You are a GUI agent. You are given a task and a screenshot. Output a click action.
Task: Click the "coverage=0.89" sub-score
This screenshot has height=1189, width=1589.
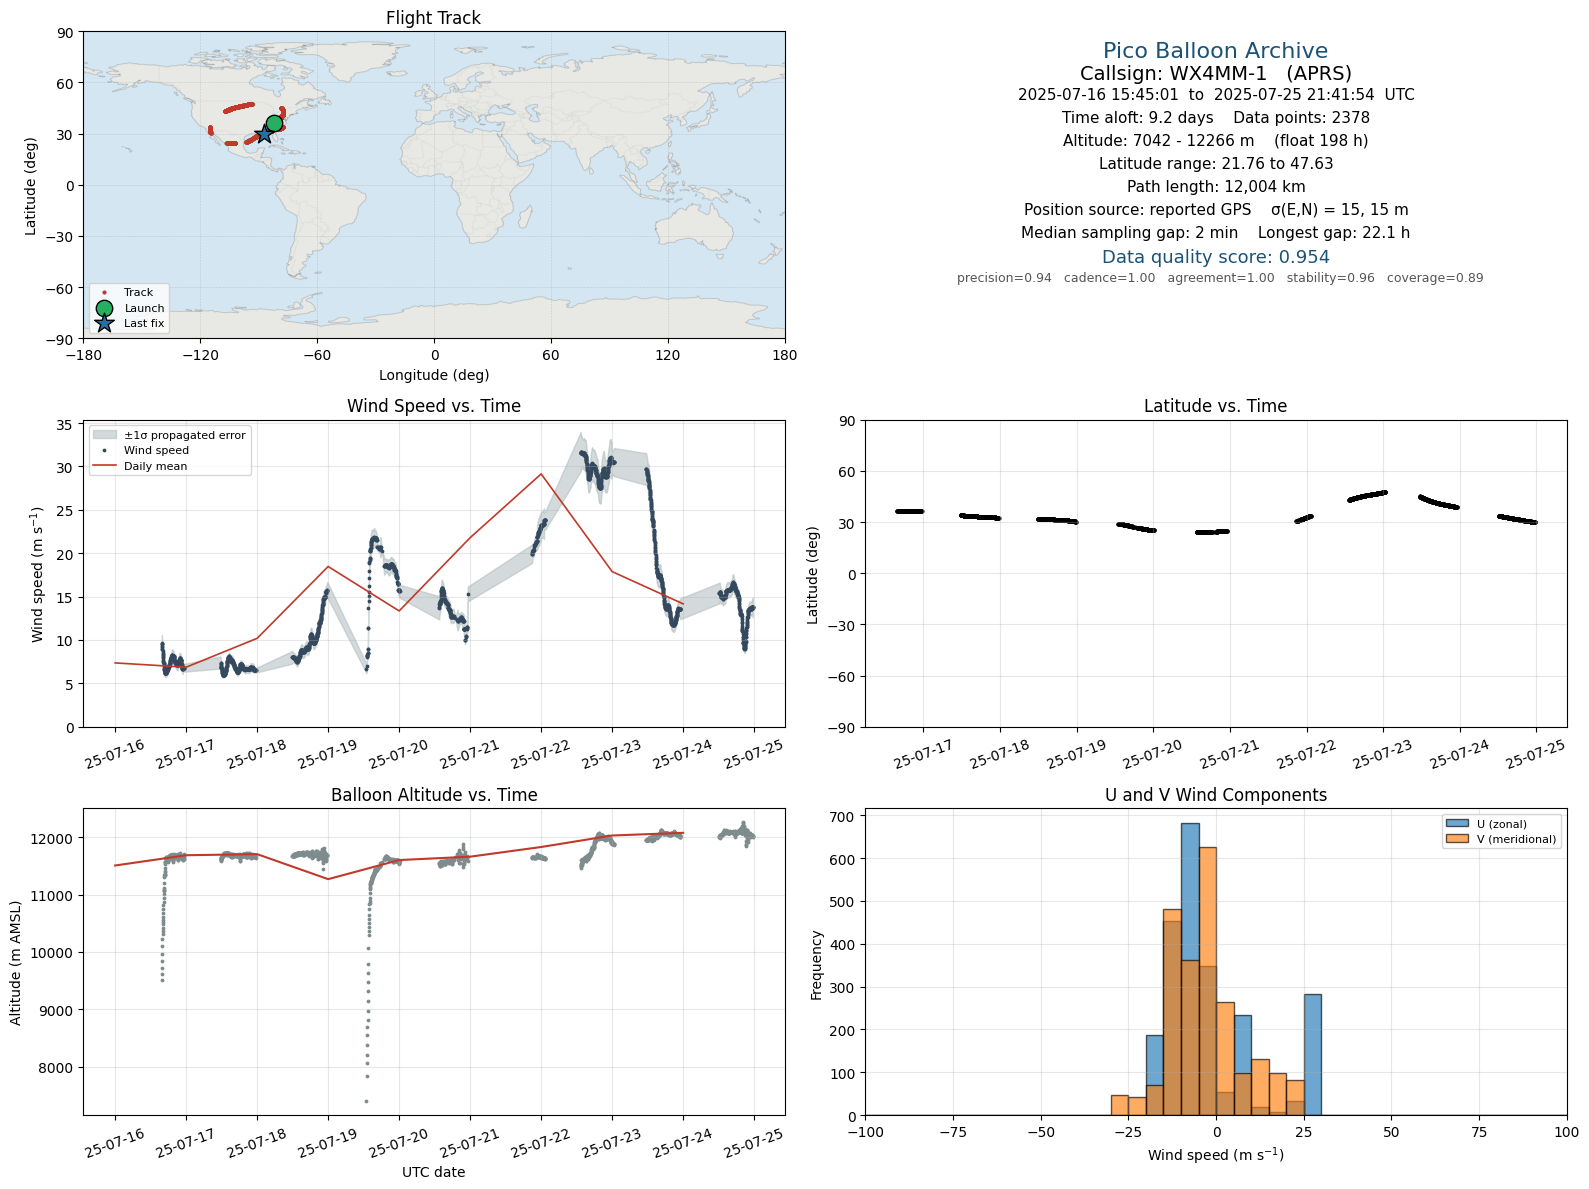(x=1435, y=278)
